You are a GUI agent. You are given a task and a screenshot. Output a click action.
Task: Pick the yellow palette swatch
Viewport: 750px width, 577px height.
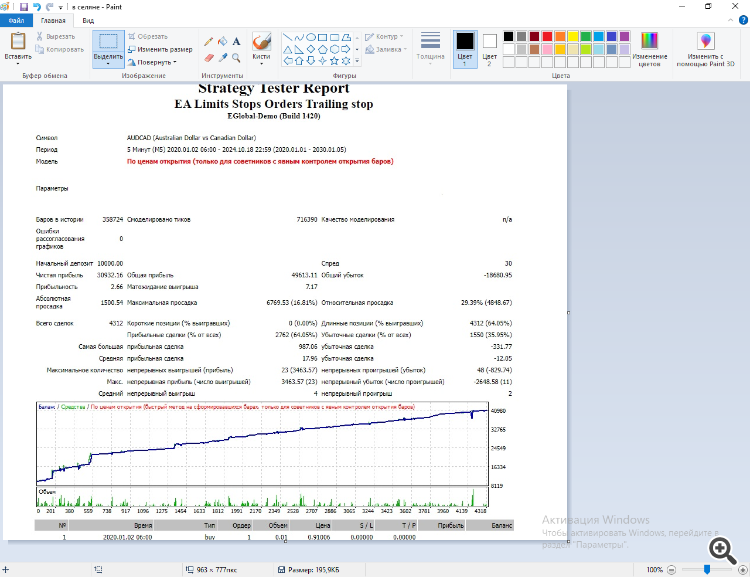(x=573, y=36)
